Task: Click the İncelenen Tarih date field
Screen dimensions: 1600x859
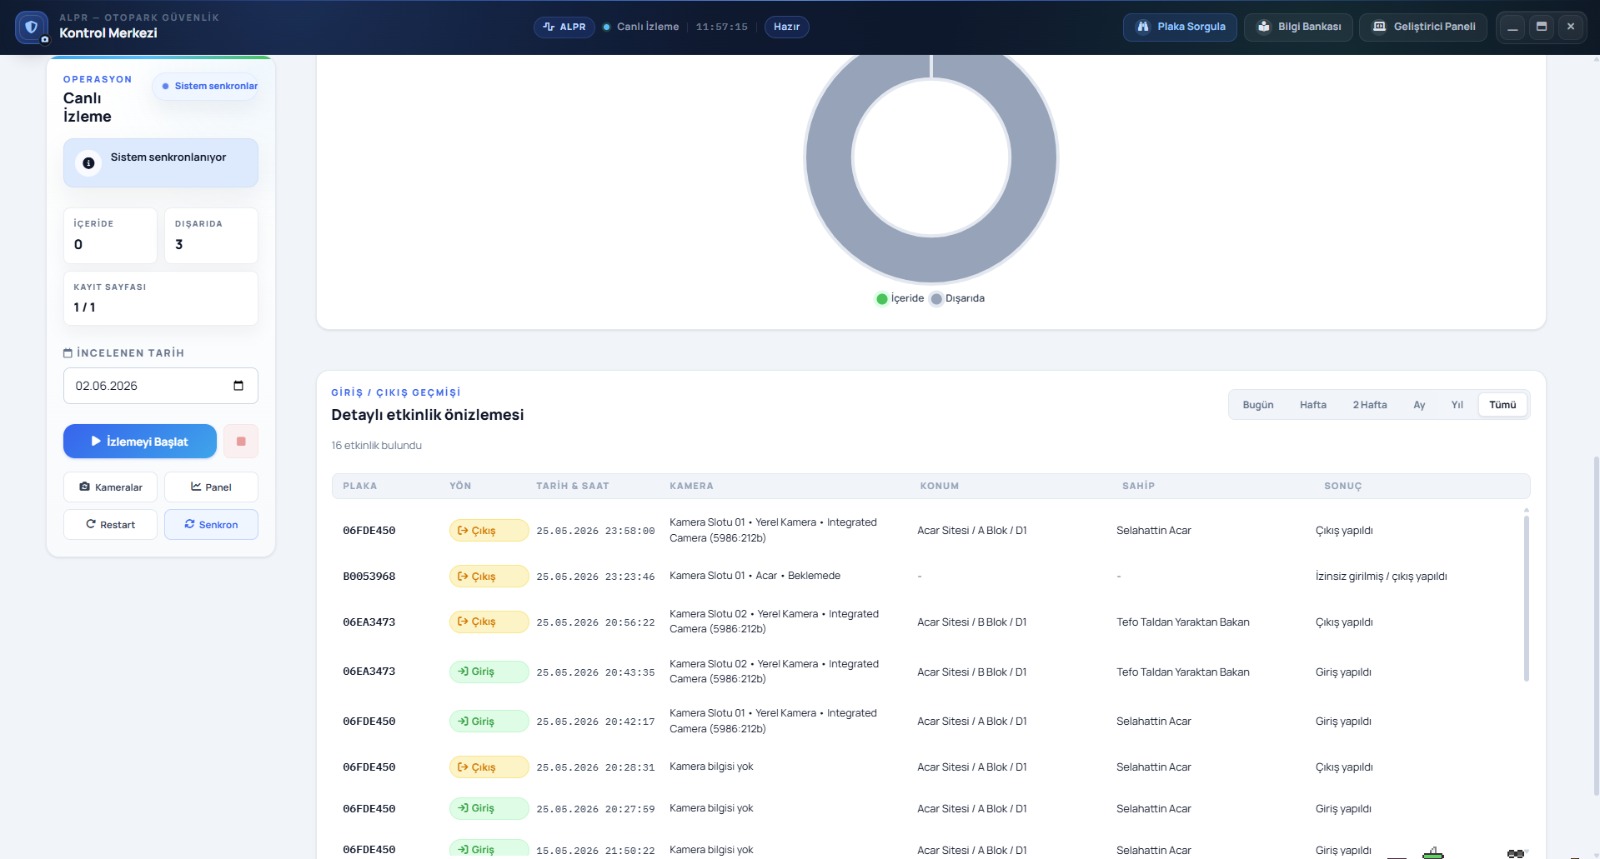Action: point(160,385)
